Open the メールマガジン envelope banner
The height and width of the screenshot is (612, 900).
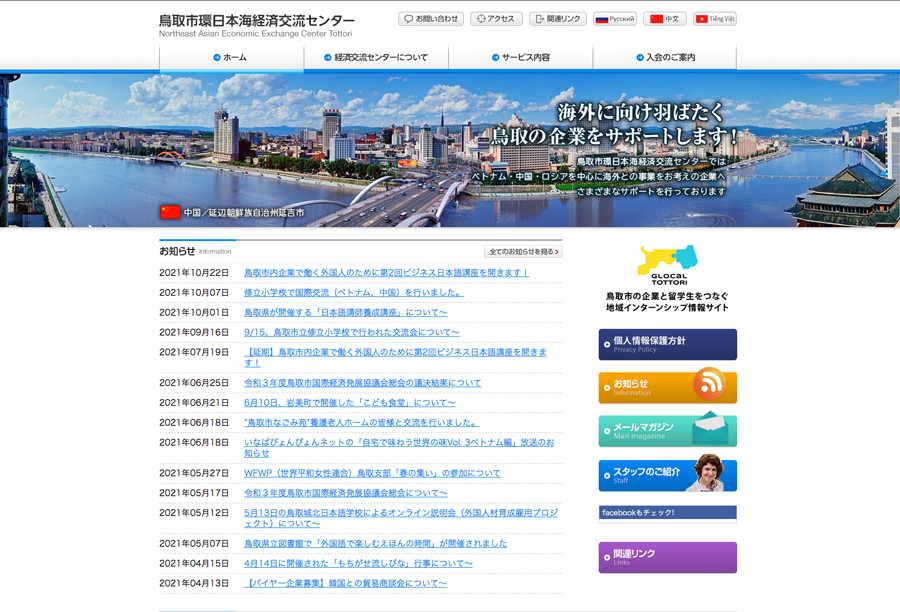(x=667, y=430)
